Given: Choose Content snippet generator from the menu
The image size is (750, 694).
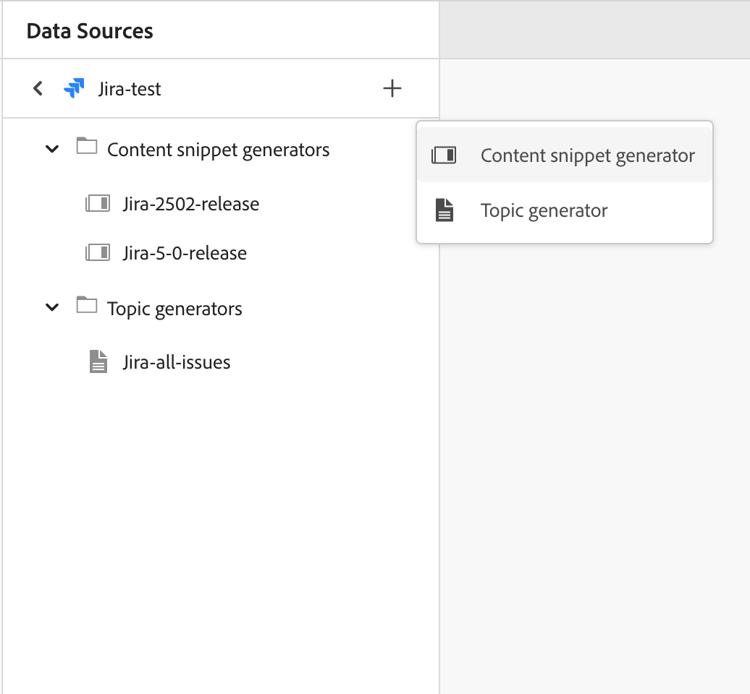Looking at the screenshot, I should tap(587, 156).
